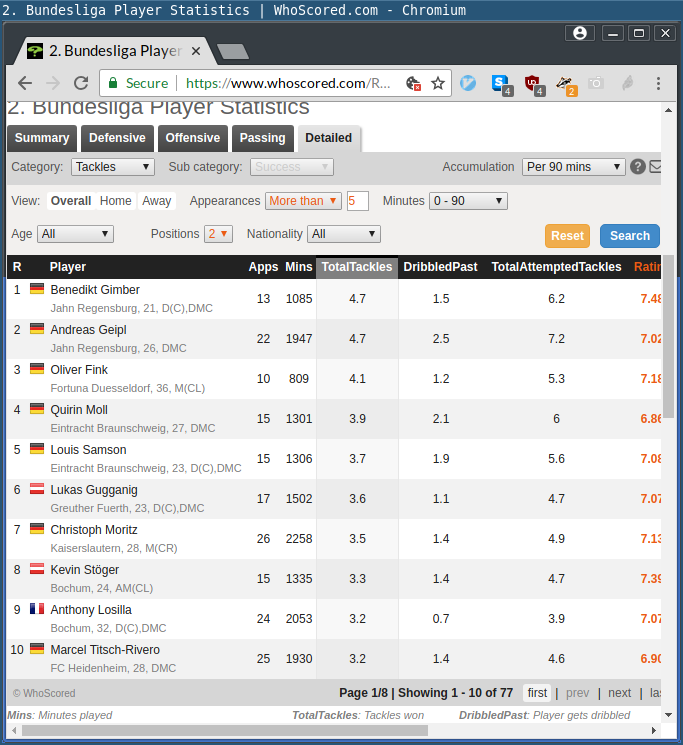This screenshot has height=745, width=683.
Task: Bookmark this page with the star icon
Action: (437, 84)
